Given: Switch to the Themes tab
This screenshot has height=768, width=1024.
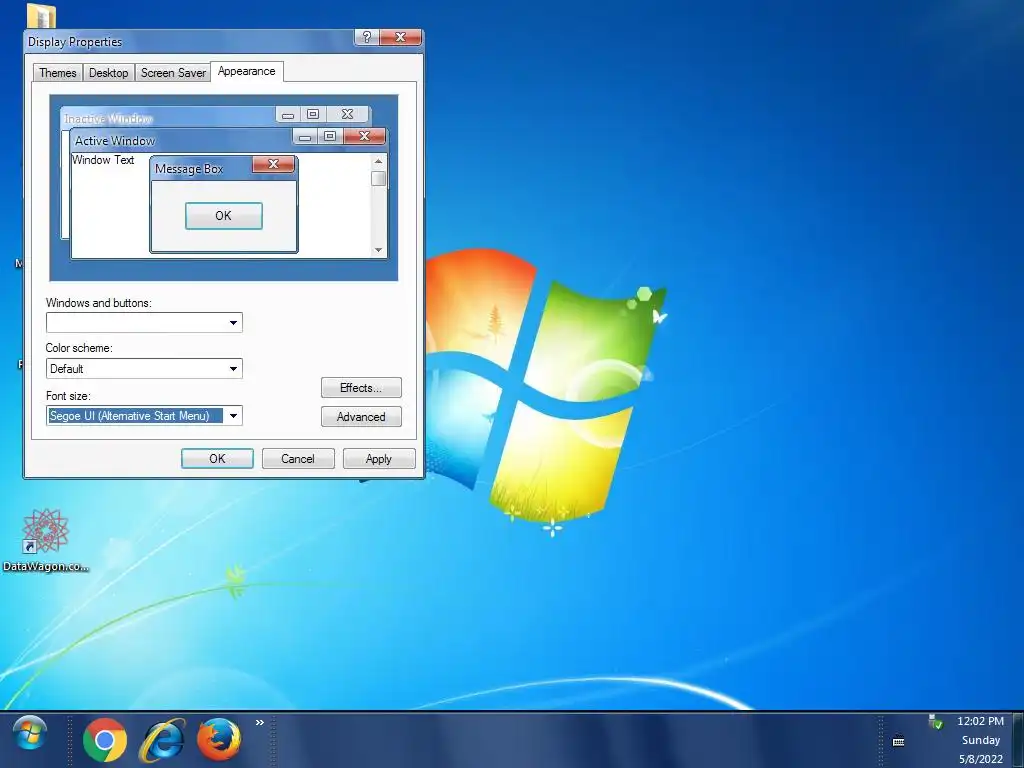Looking at the screenshot, I should [x=57, y=72].
